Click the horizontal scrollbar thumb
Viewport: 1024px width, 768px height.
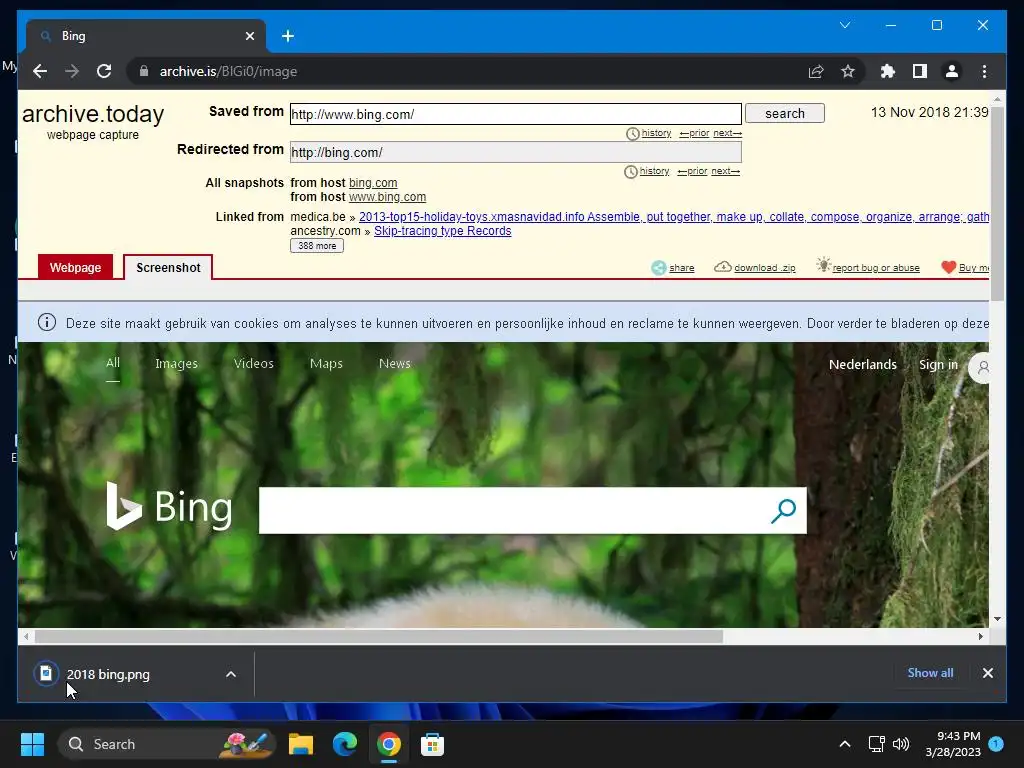pyautogui.click(x=379, y=636)
